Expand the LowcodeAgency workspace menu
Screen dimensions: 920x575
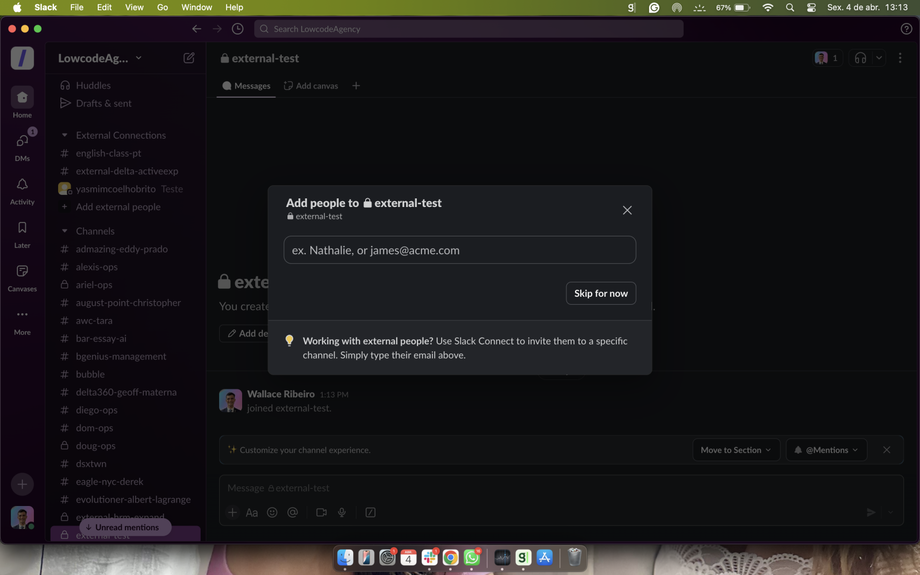pos(100,58)
